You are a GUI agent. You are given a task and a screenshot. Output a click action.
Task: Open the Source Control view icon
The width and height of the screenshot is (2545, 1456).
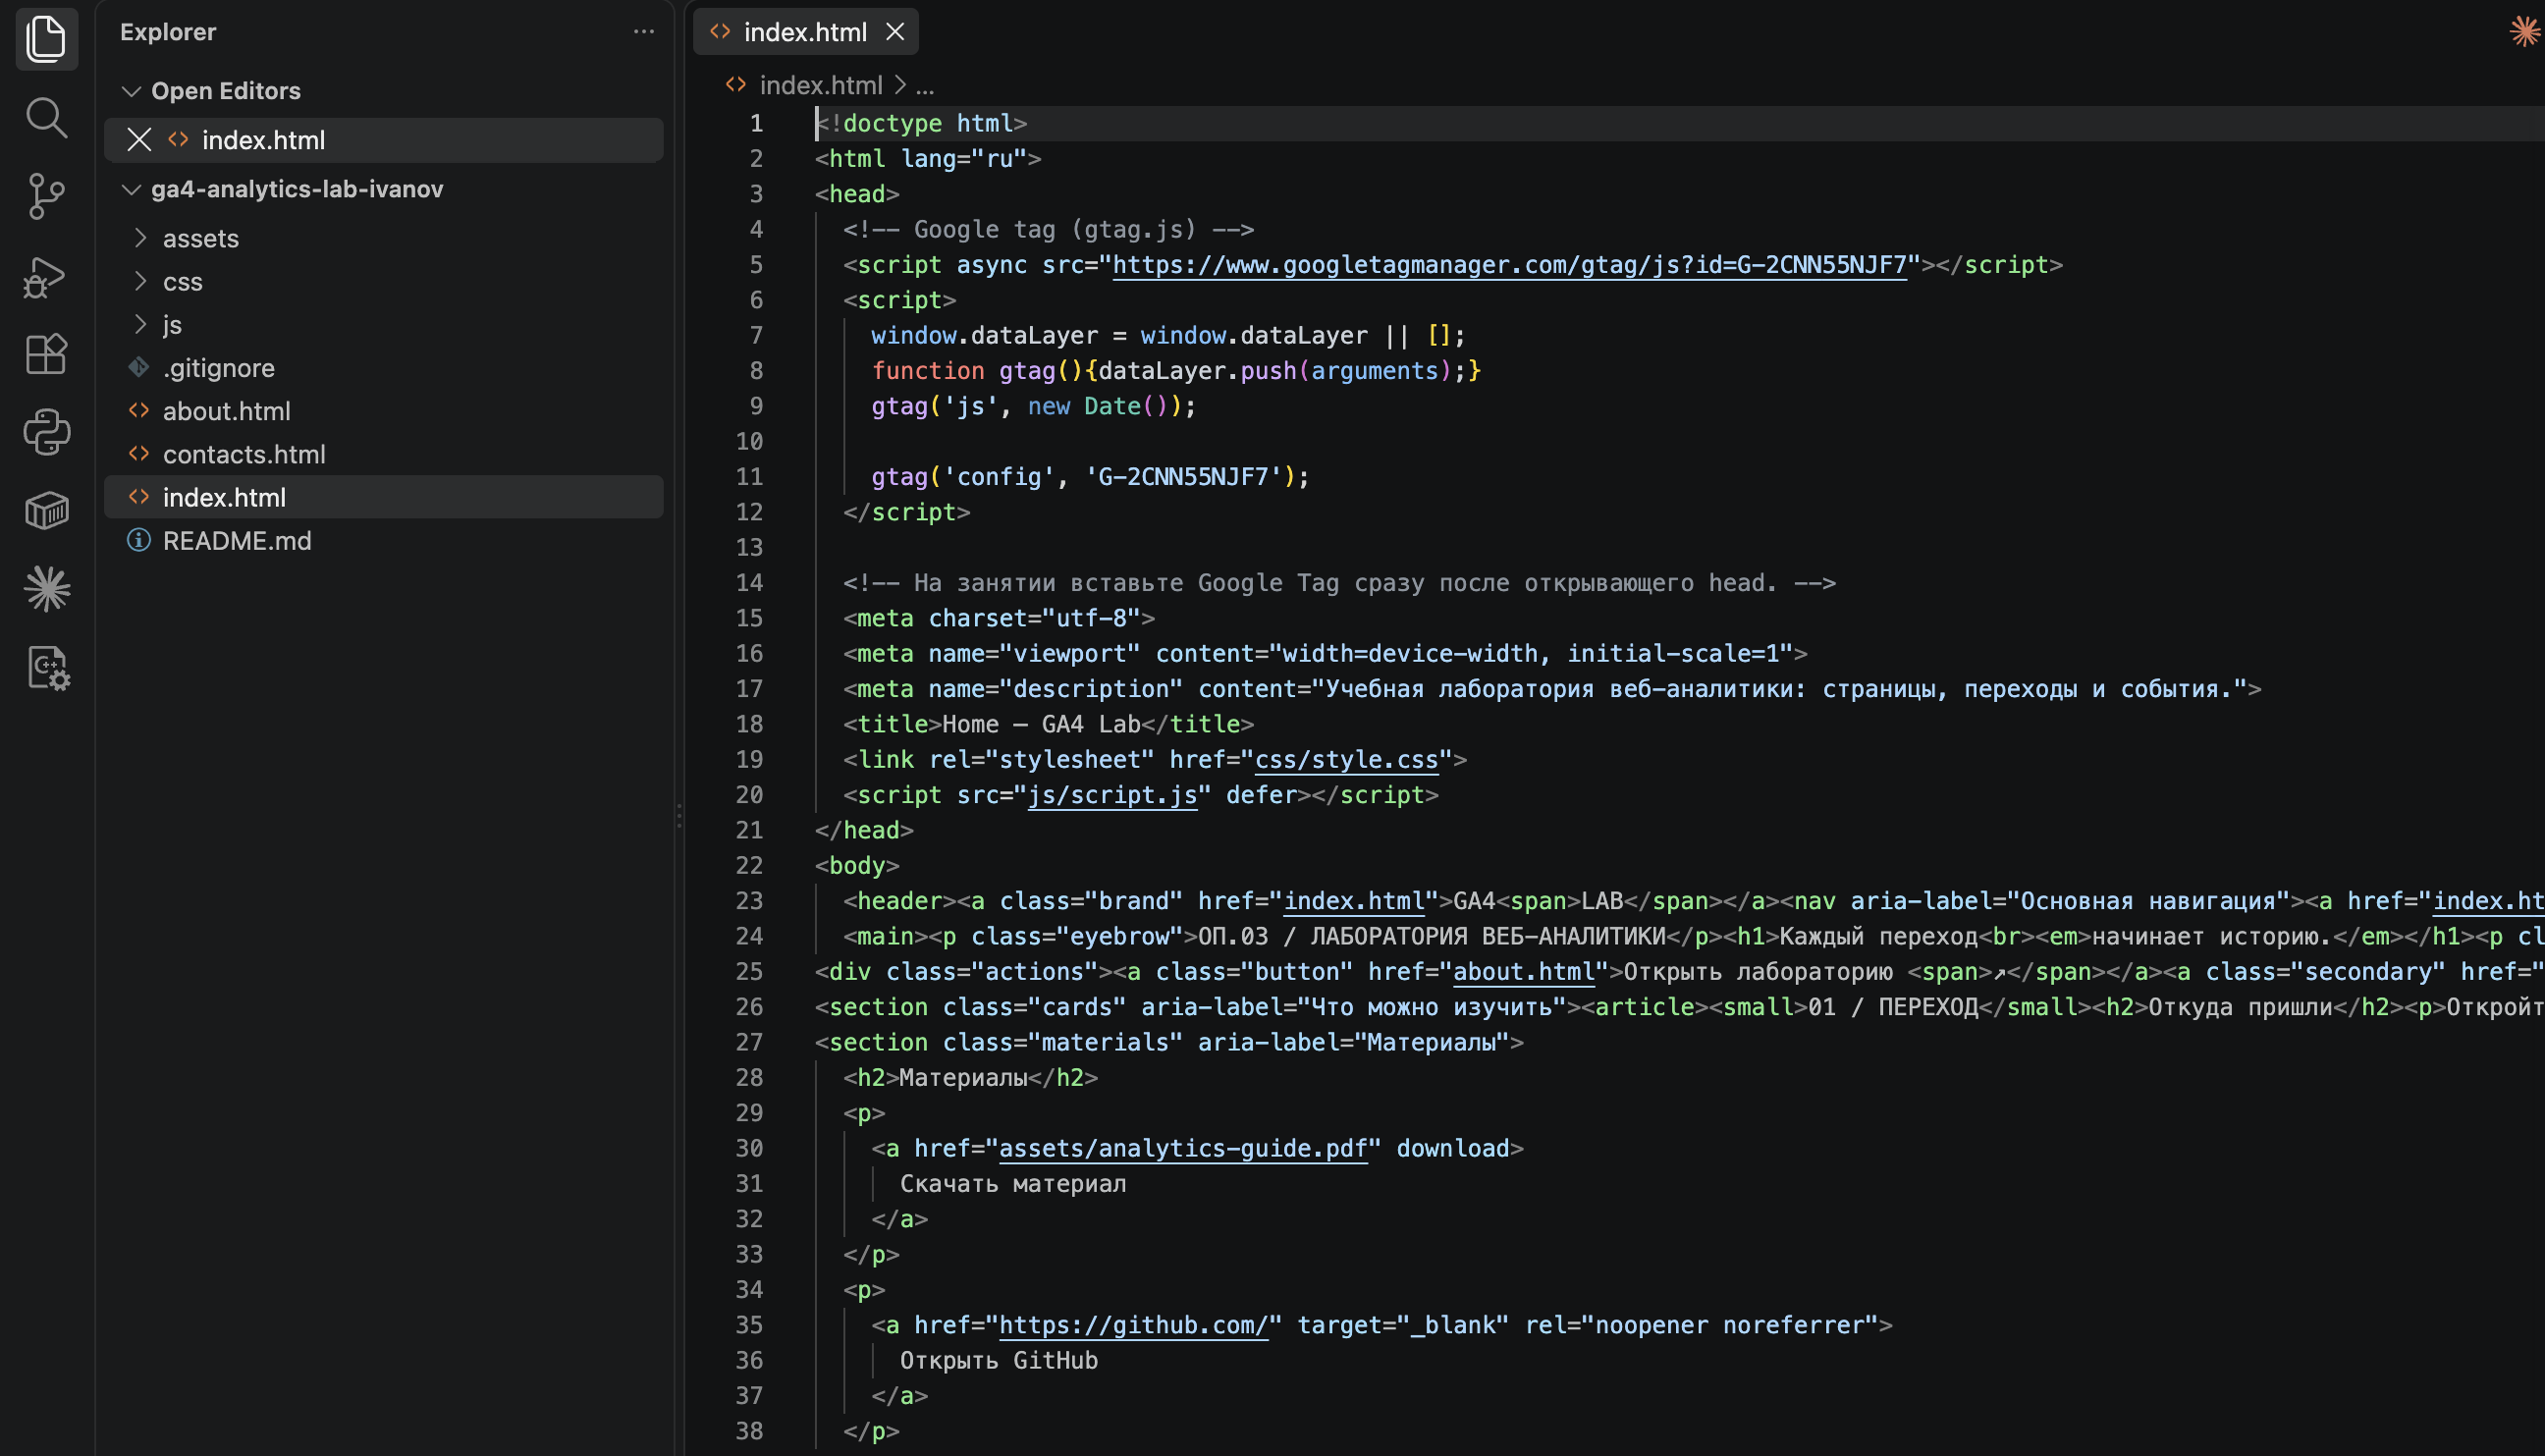pyautogui.click(x=46, y=196)
